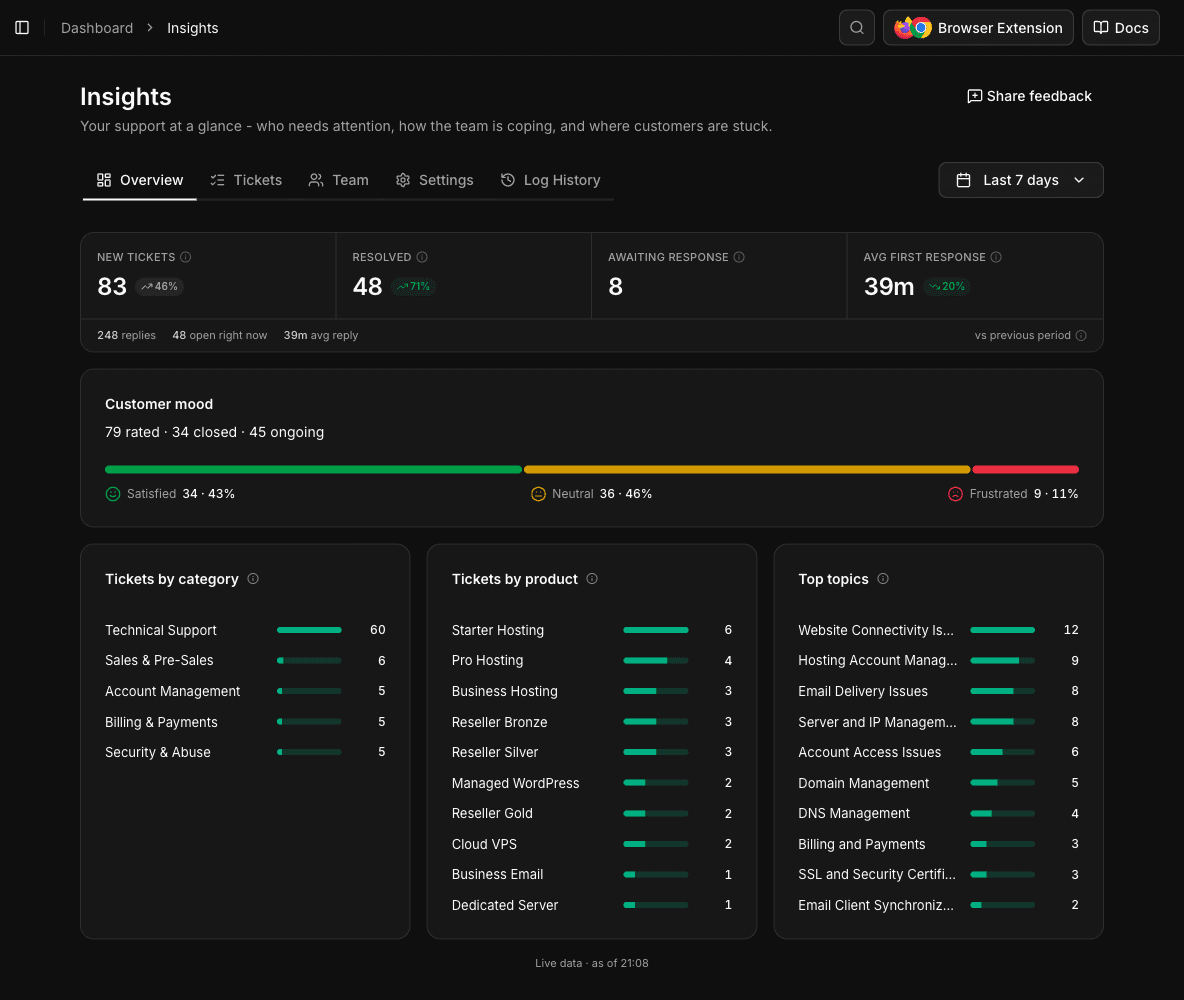This screenshot has width=1184, height=1000.
Task: Click the Share feedback link
Action: (1029, 96)
